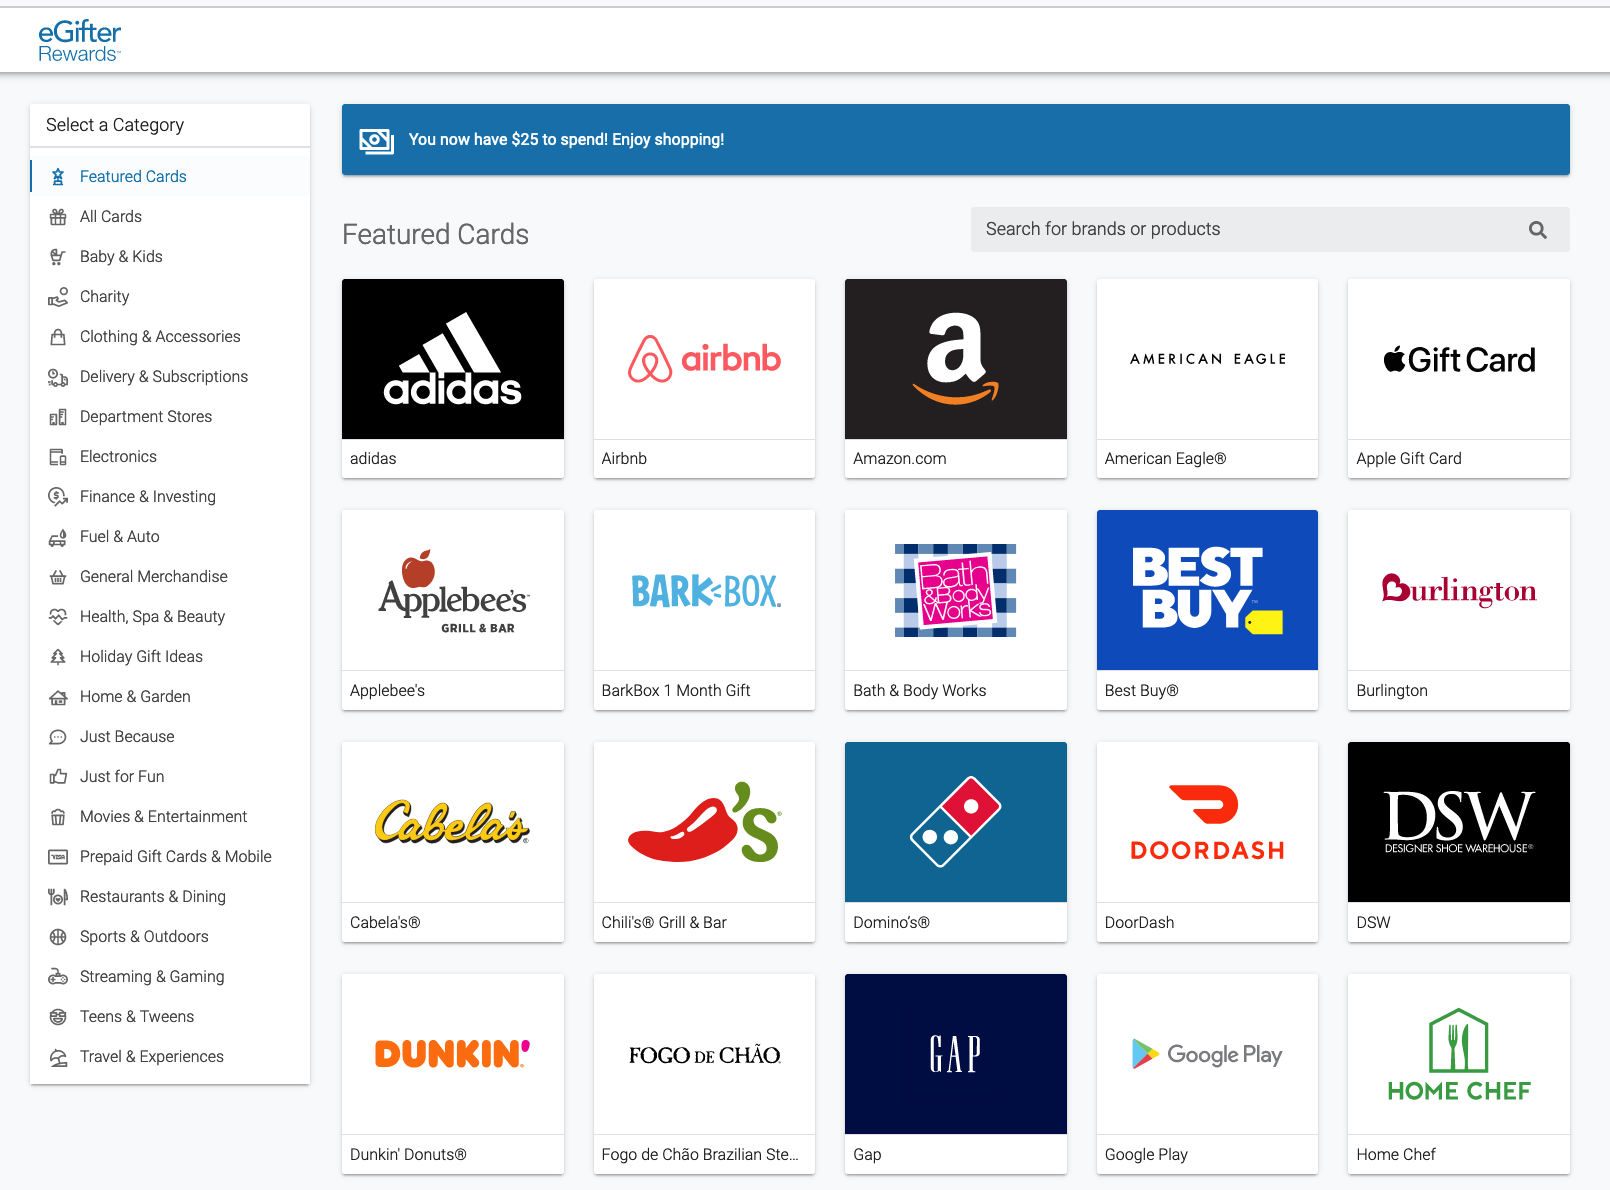
Task: Go to Prepaid Gift Cards & Mobile
Action: point(175,857)
